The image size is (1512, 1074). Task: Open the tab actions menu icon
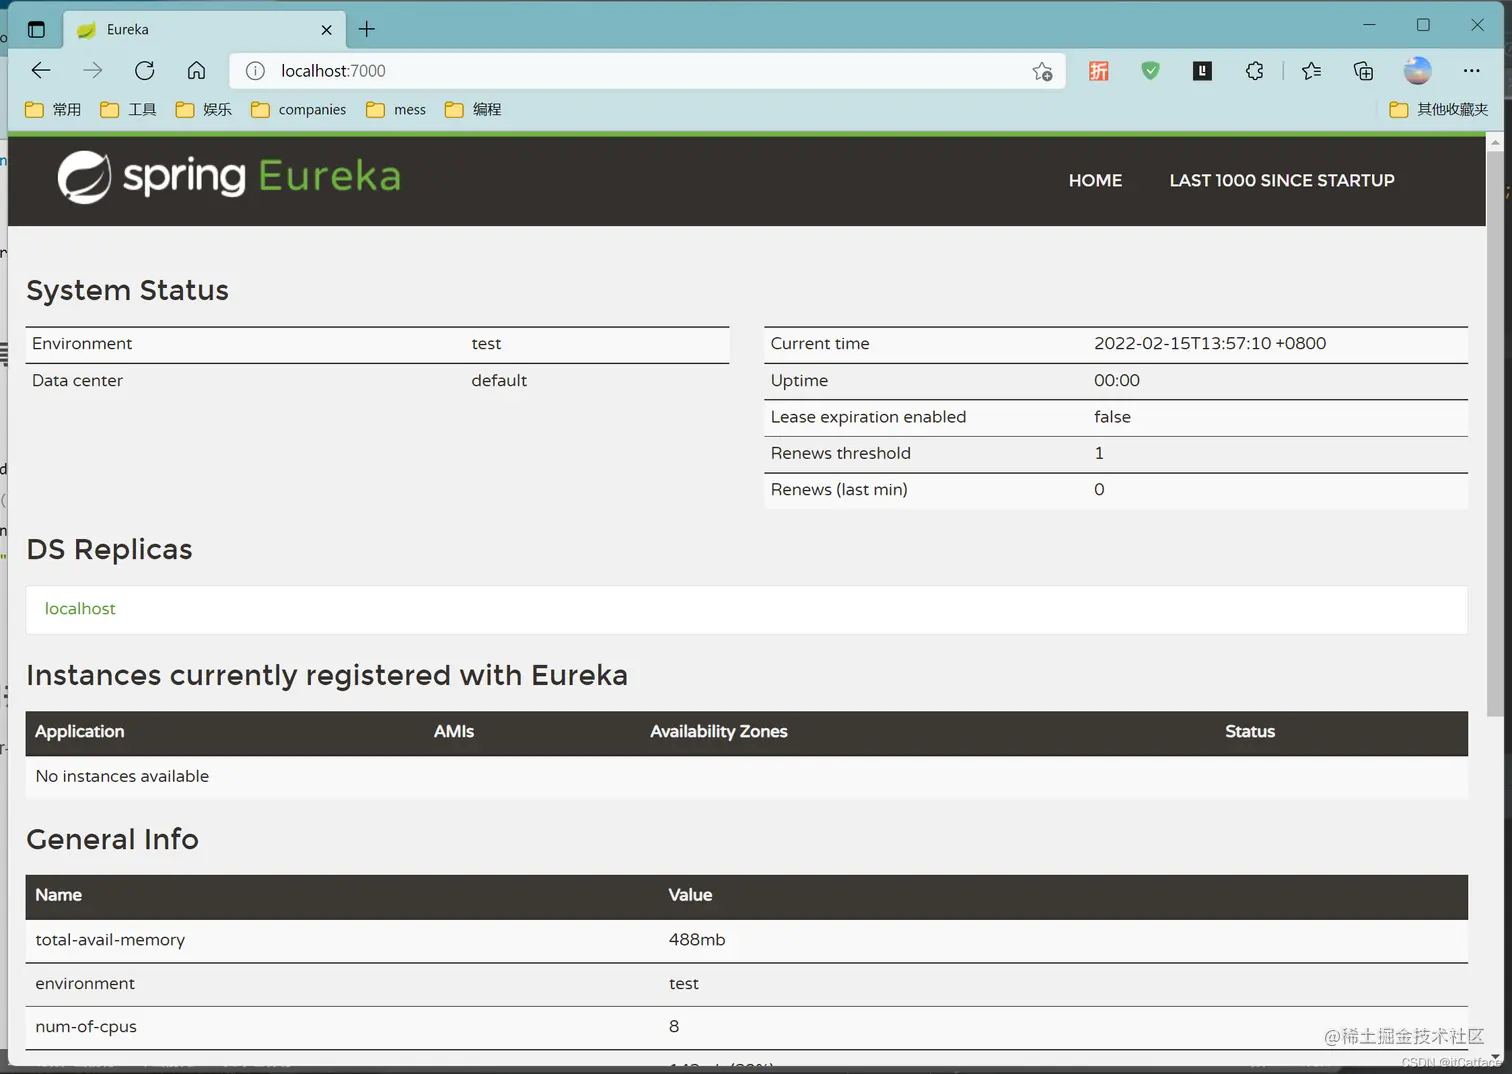click(37, 29)
